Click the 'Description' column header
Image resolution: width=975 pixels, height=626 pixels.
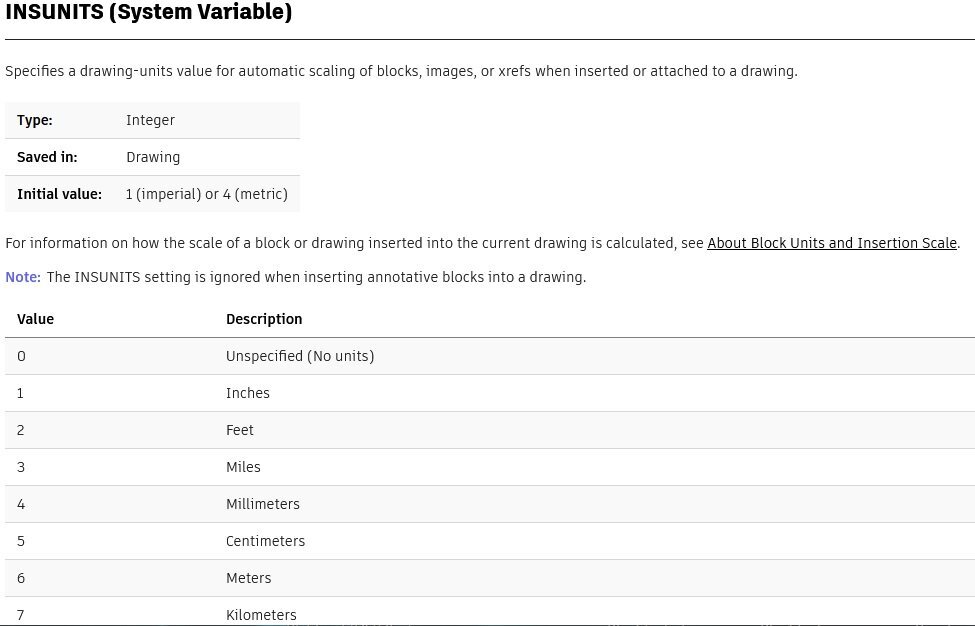[264, 319]
